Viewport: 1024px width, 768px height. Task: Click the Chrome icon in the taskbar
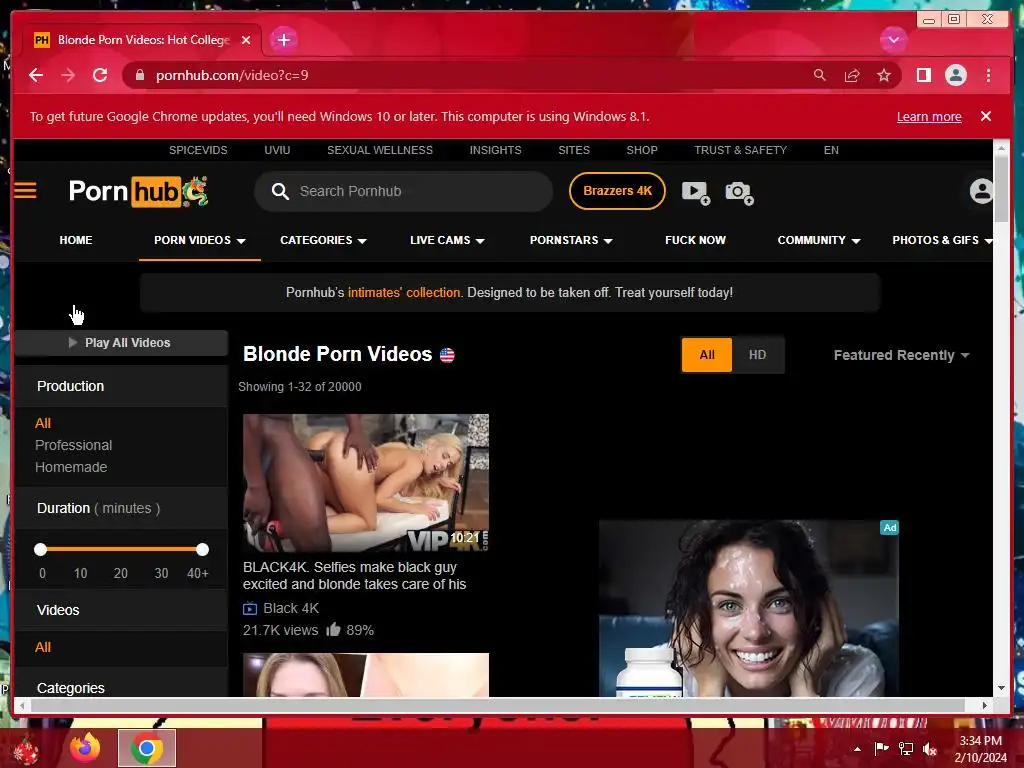(147, 748)
